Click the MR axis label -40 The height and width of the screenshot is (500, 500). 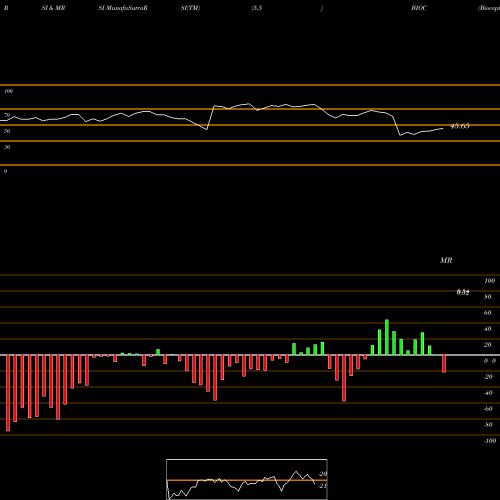[488, 393]
